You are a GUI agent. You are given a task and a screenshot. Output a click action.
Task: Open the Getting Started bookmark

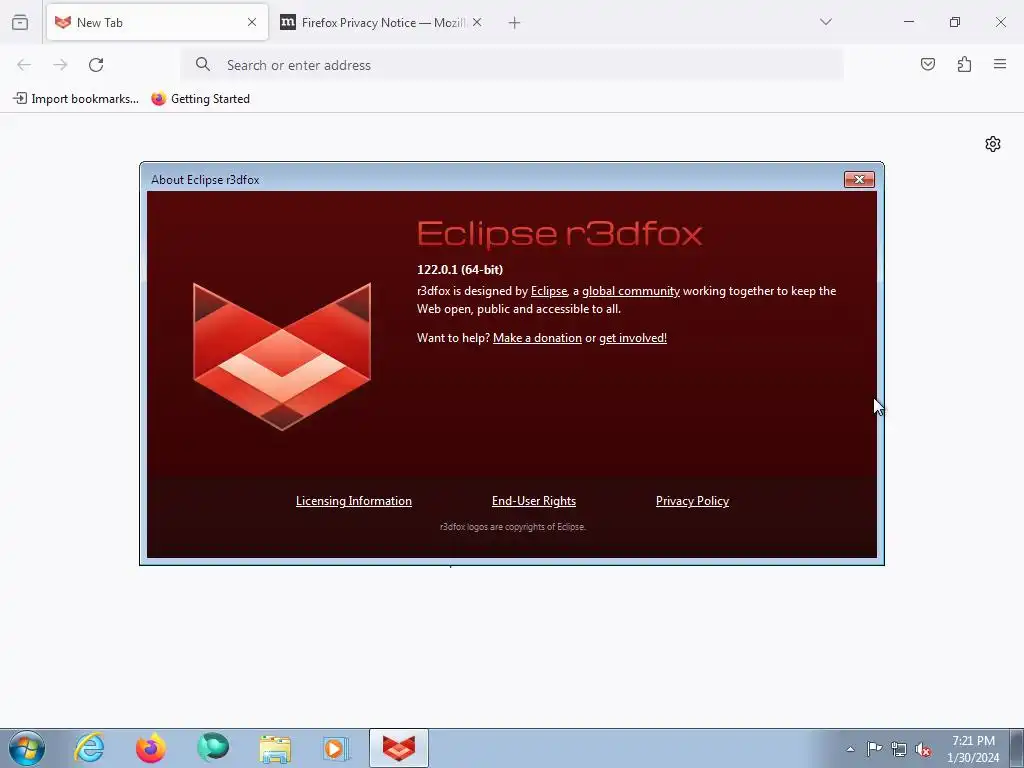[200, 99]
